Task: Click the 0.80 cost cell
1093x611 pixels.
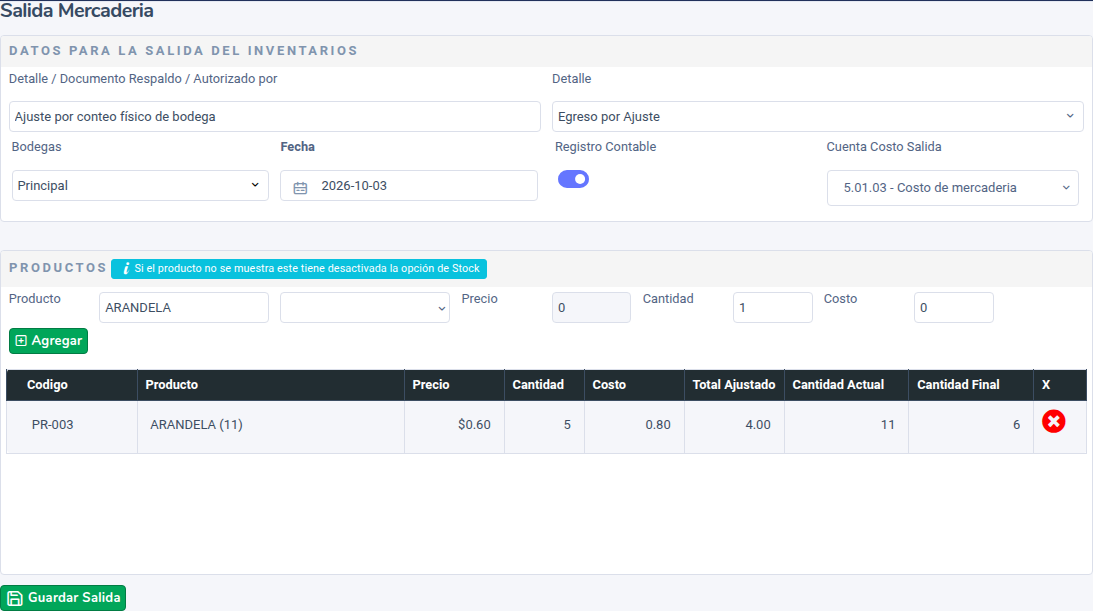Action: (634, 427)
